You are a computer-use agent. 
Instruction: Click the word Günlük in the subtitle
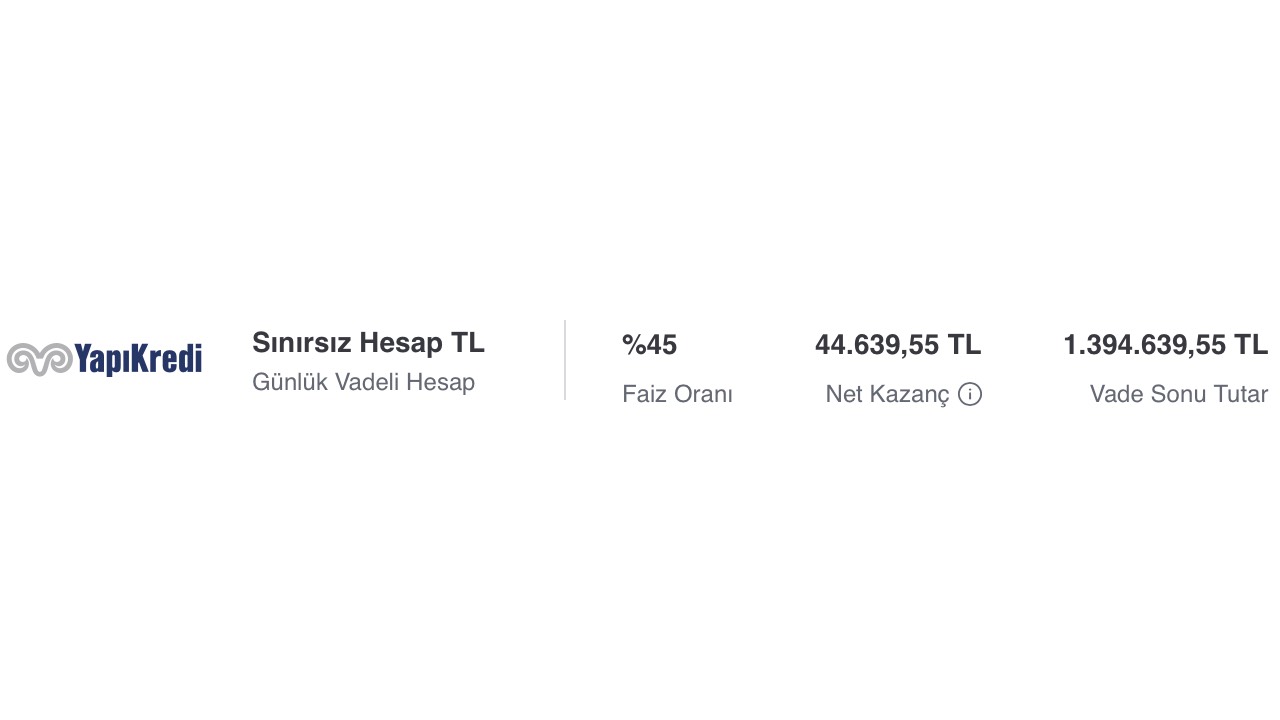[x=290, y=382]
